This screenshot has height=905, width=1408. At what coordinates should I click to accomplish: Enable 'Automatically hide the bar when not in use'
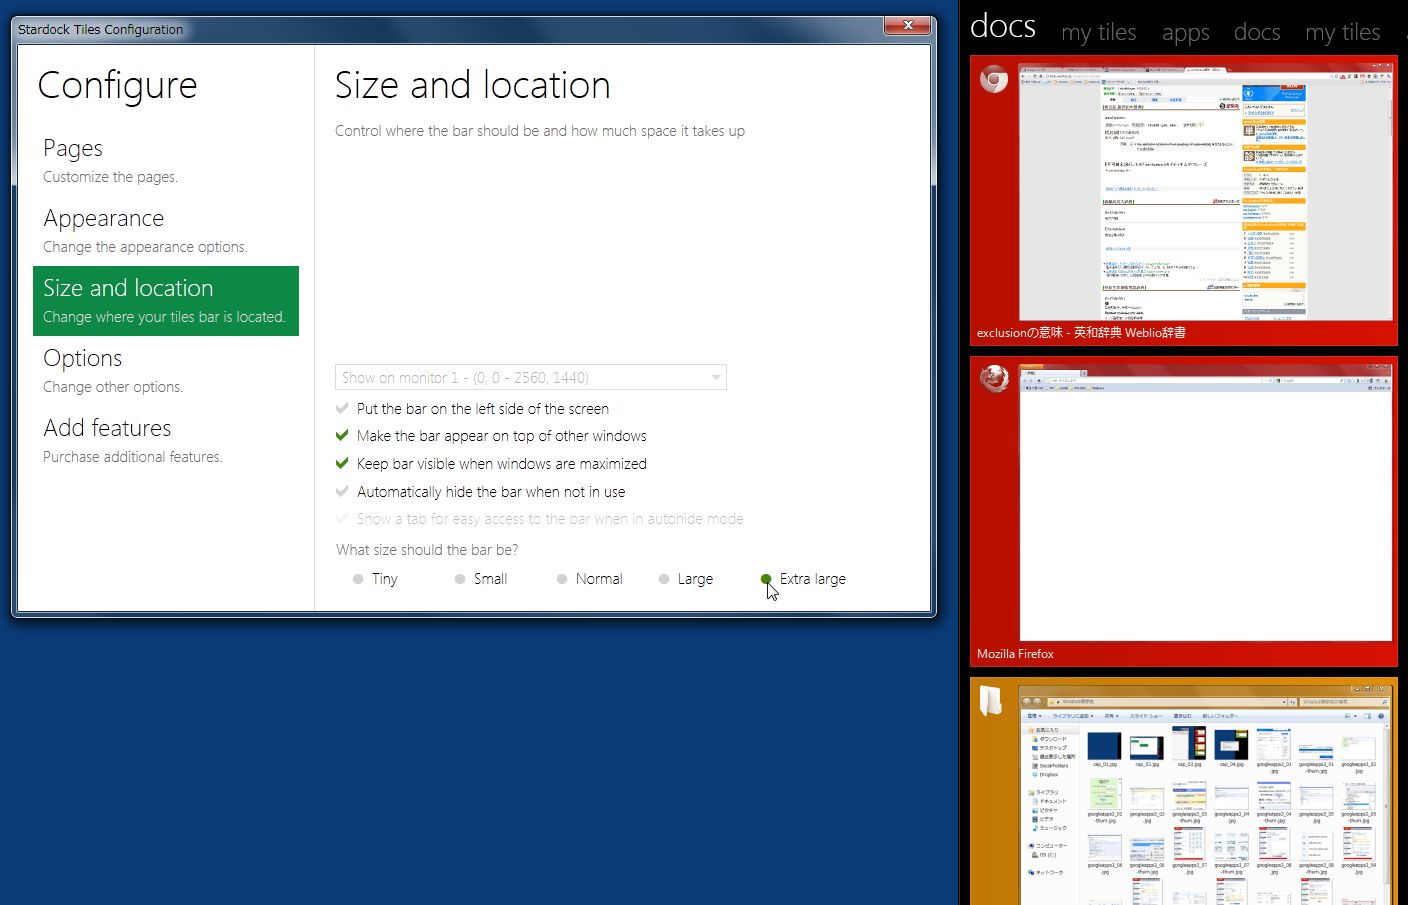342,491
